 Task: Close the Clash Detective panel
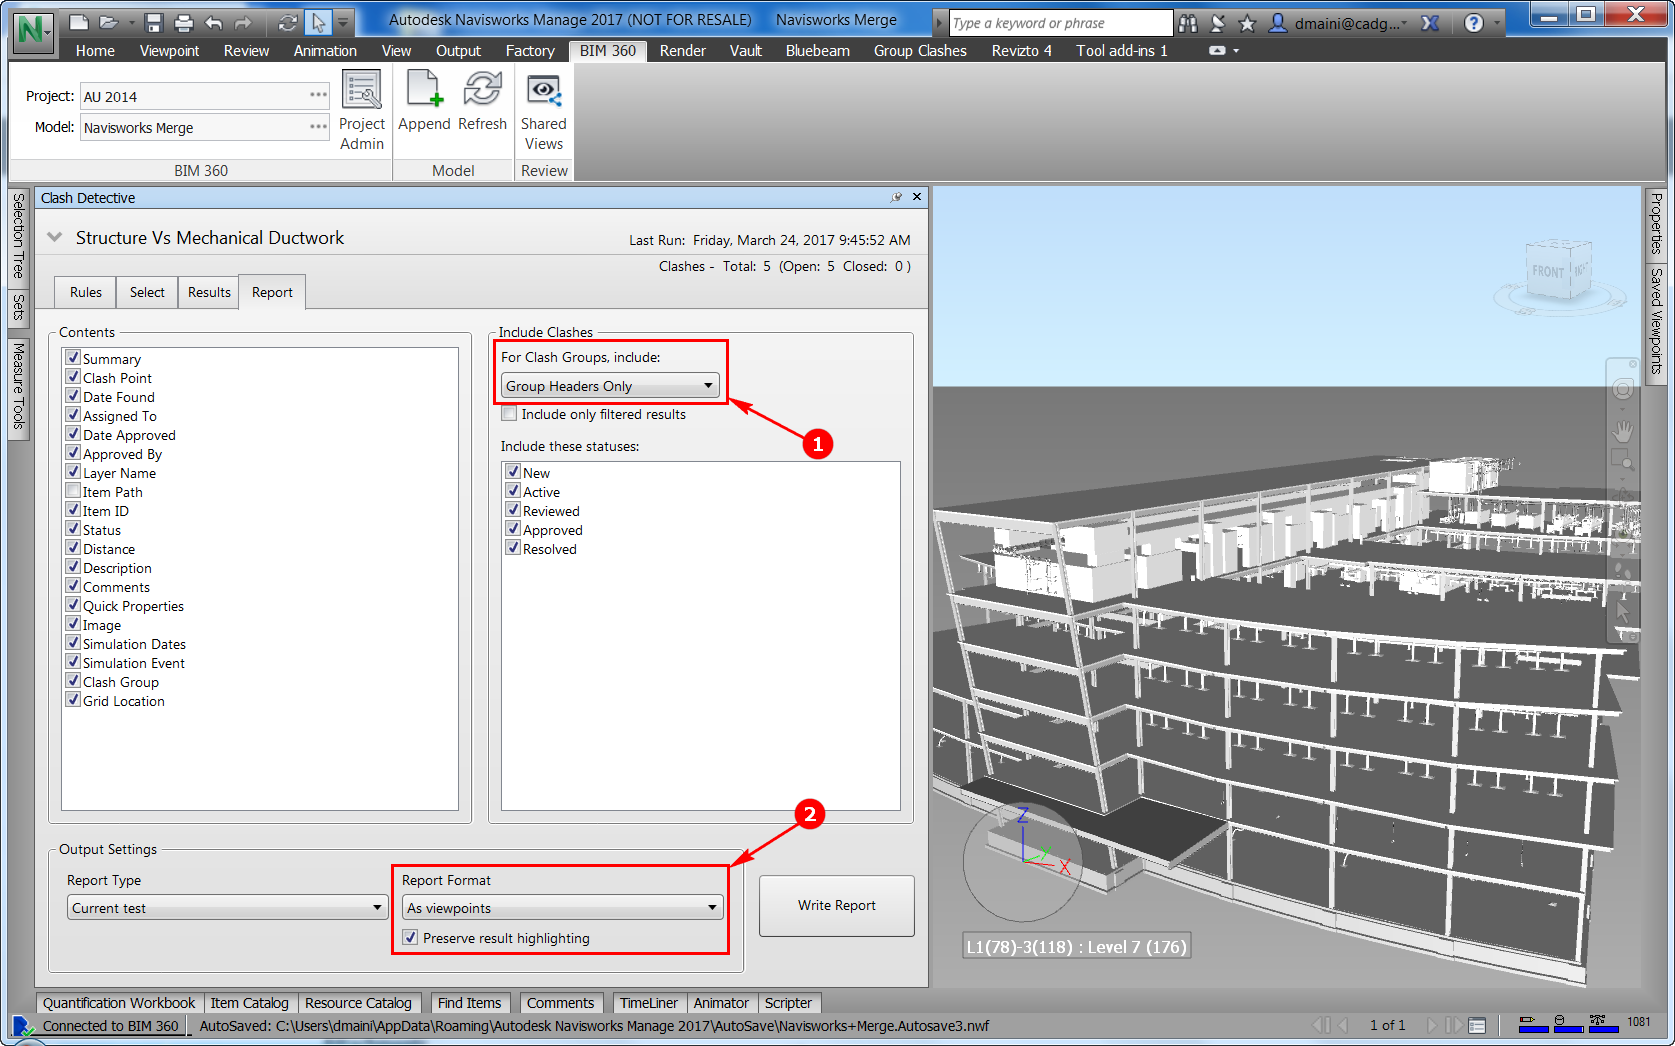coord(917,197)
